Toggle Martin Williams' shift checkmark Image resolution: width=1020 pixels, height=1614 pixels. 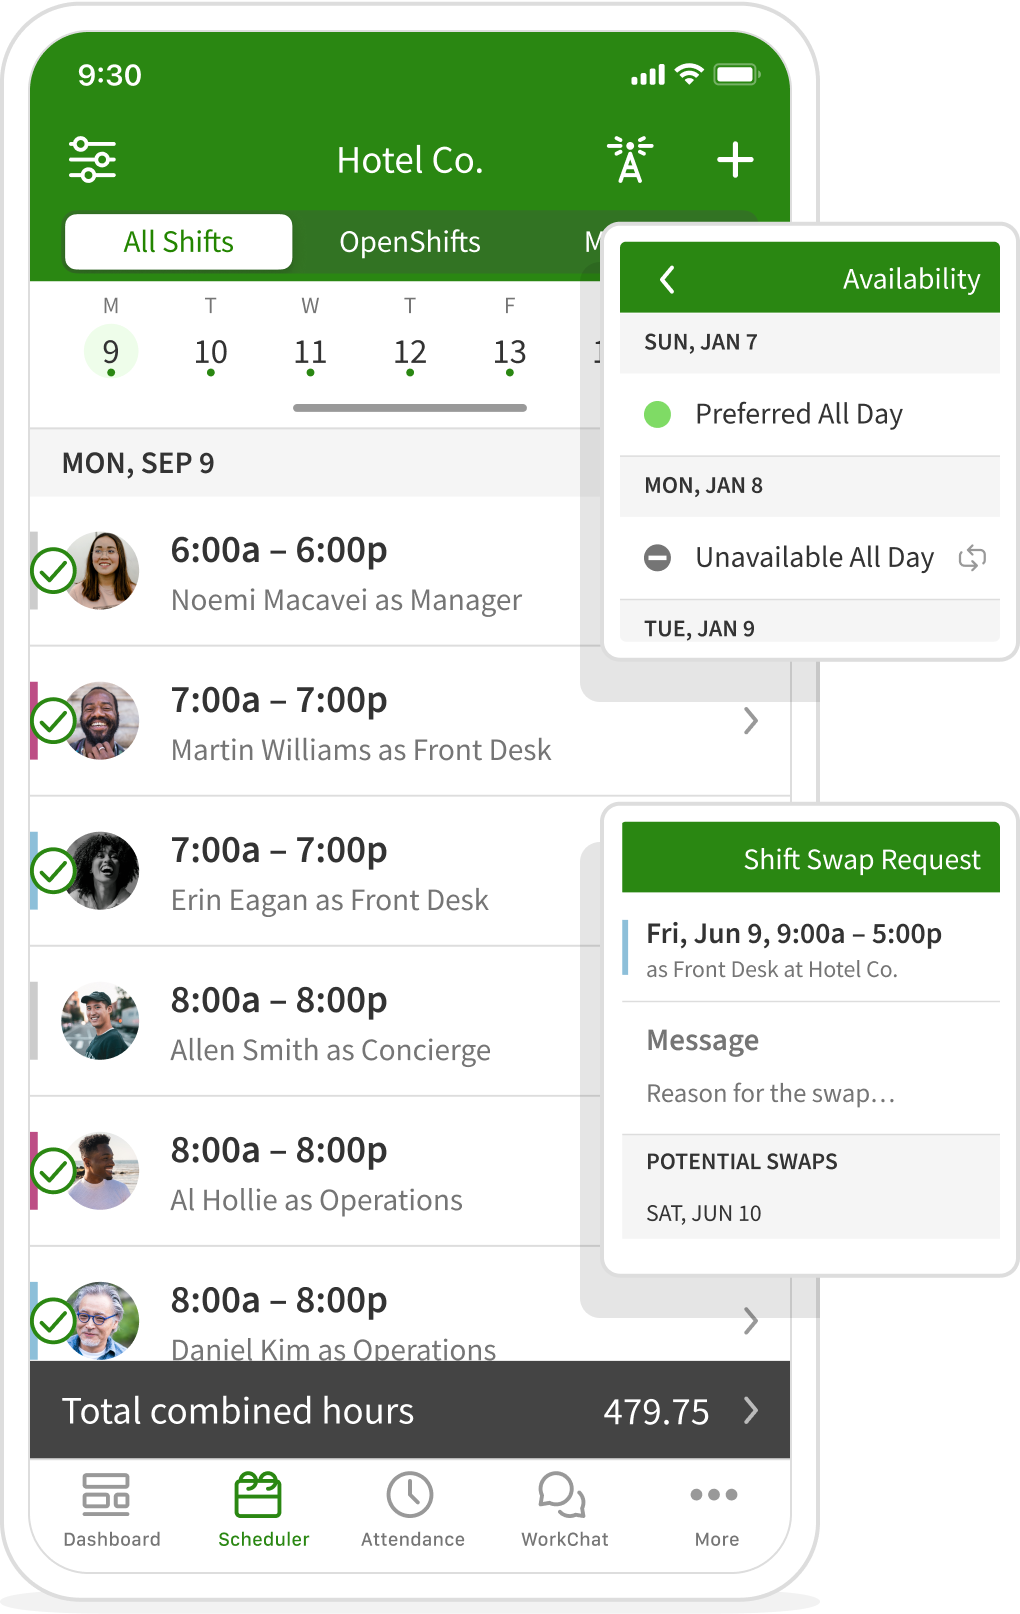(x=53, y=721)
